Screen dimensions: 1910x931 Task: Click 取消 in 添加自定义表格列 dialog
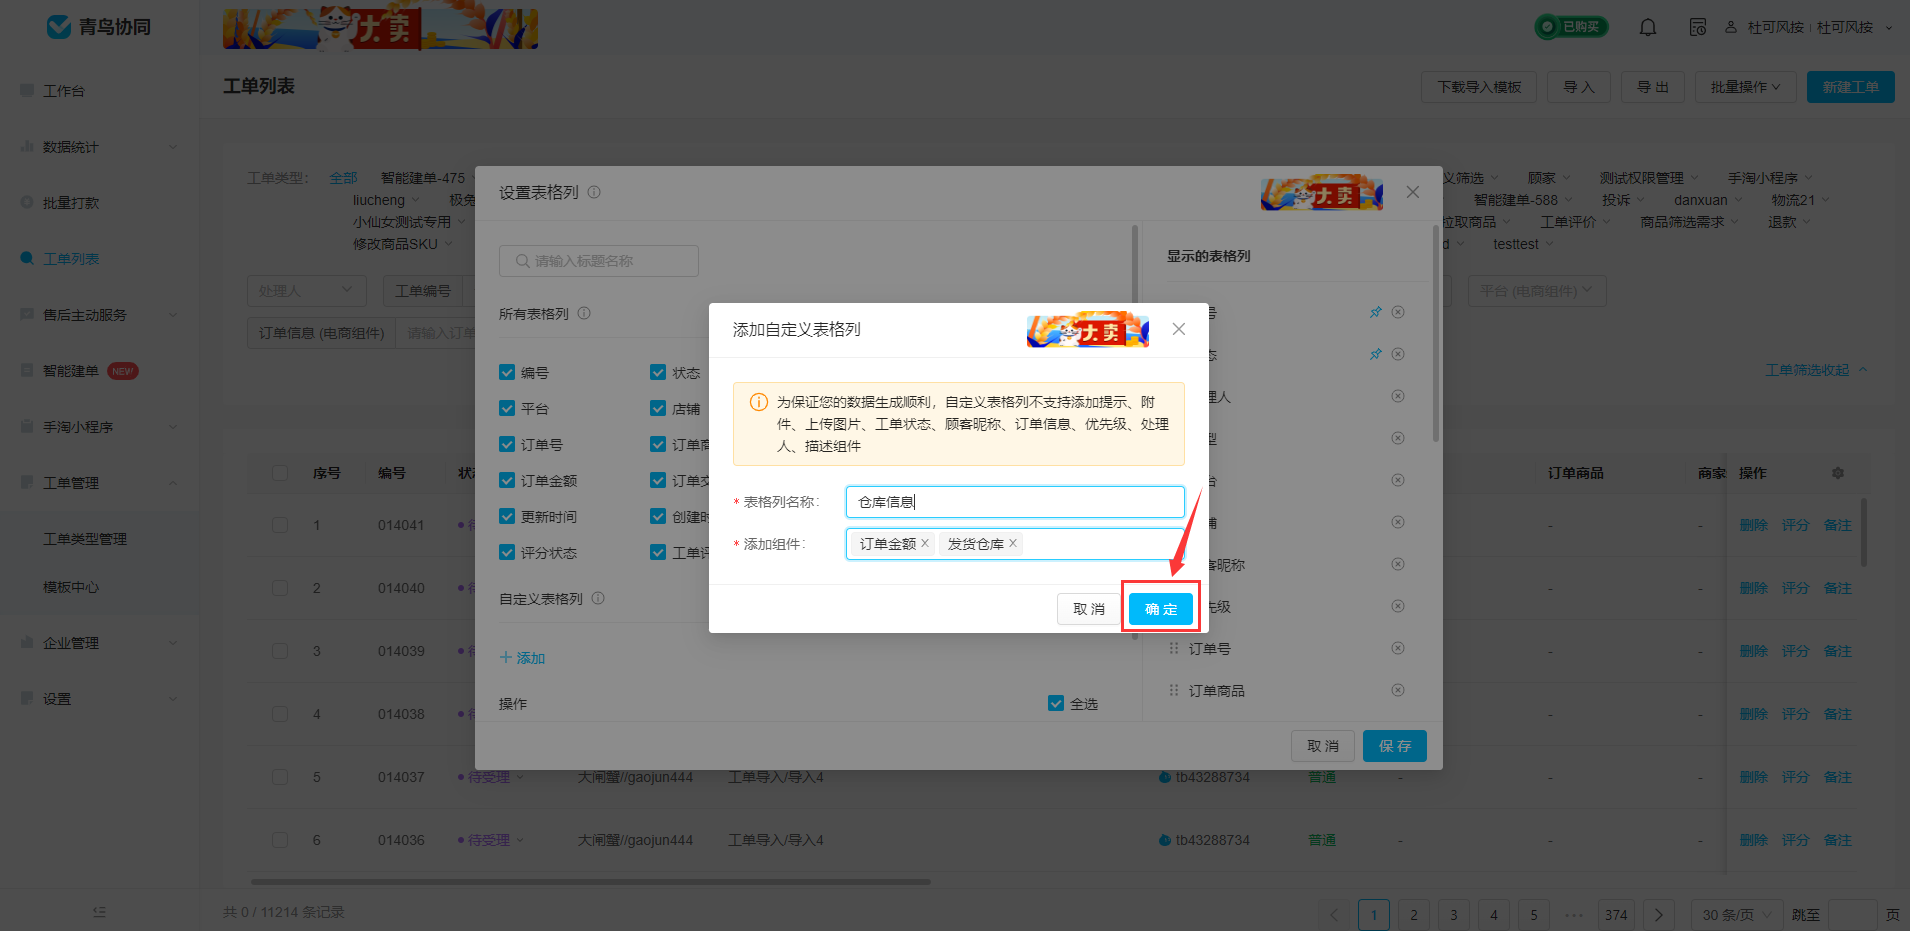click(x=1088, y=608)
